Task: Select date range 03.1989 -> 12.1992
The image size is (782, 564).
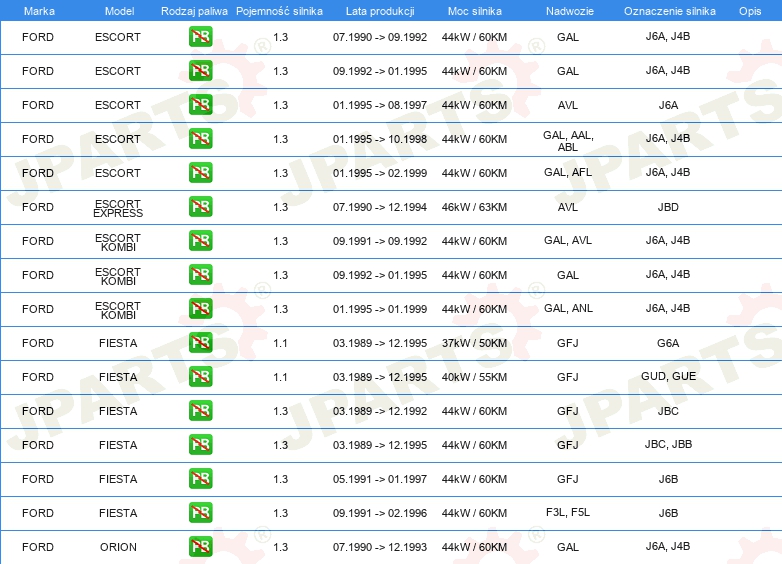Action: click(380, 411)
